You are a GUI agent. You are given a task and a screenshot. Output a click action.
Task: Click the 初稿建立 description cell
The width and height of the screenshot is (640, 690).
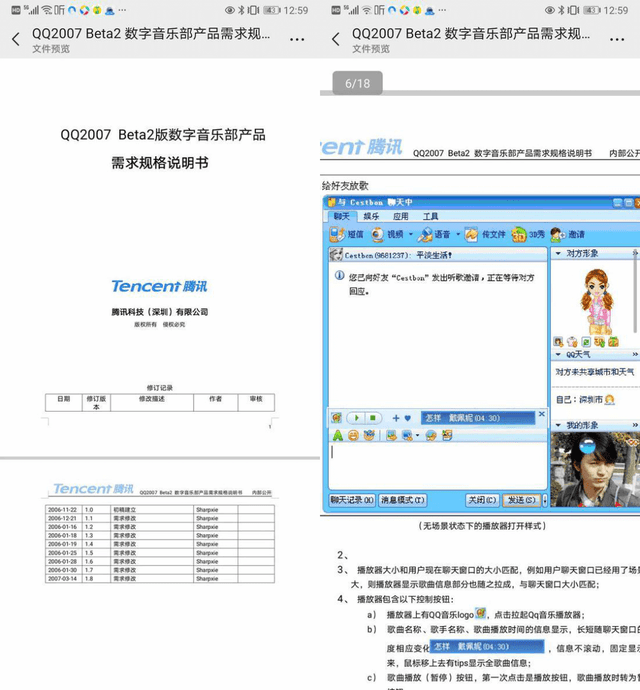[x=151, y=510]
